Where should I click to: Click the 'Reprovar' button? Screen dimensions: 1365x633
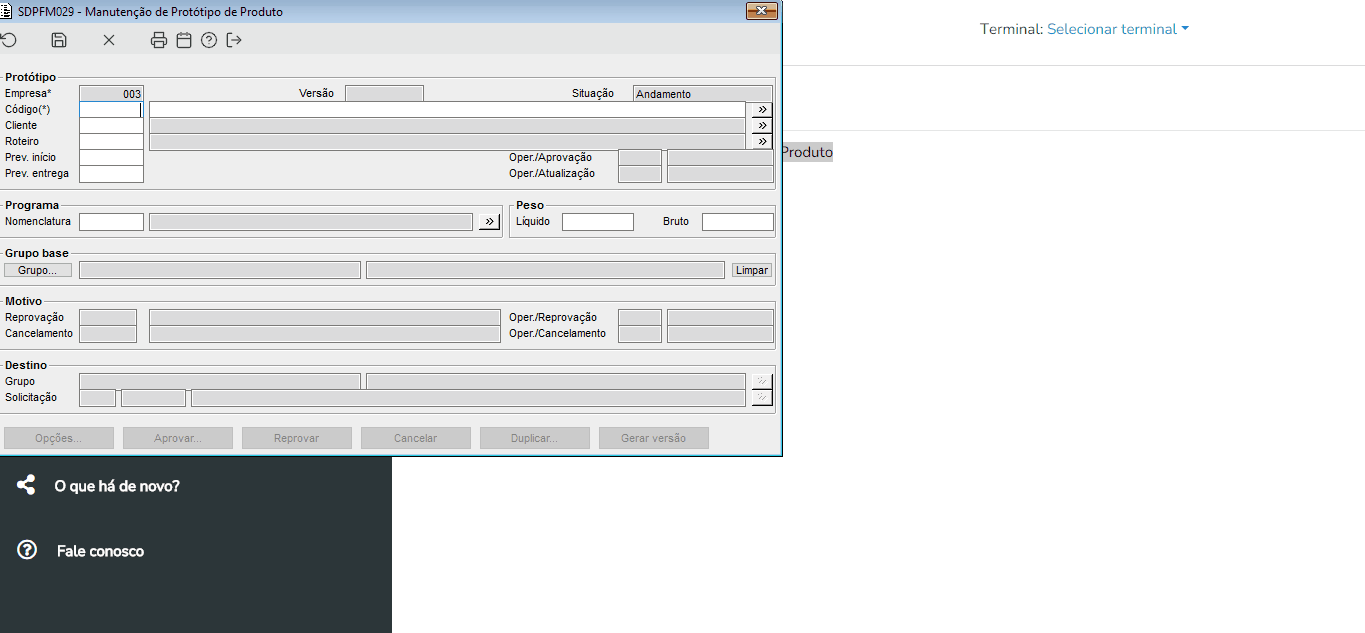point(297,438)
